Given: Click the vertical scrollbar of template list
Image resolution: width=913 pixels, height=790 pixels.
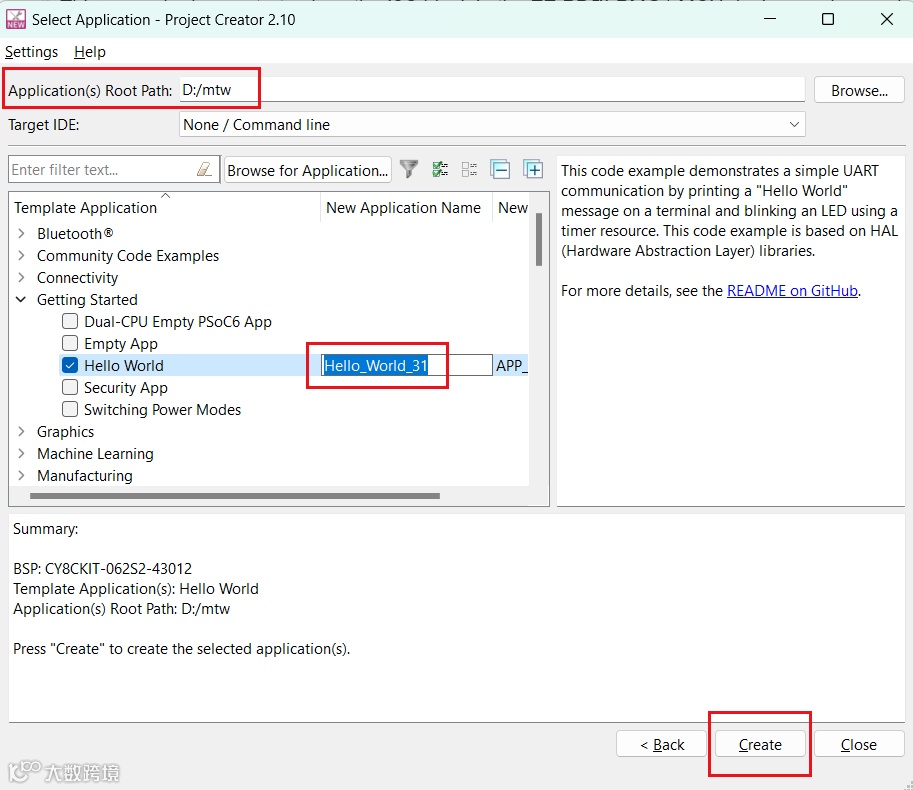Looking at the screenshot, I should (x=539, y=240).
